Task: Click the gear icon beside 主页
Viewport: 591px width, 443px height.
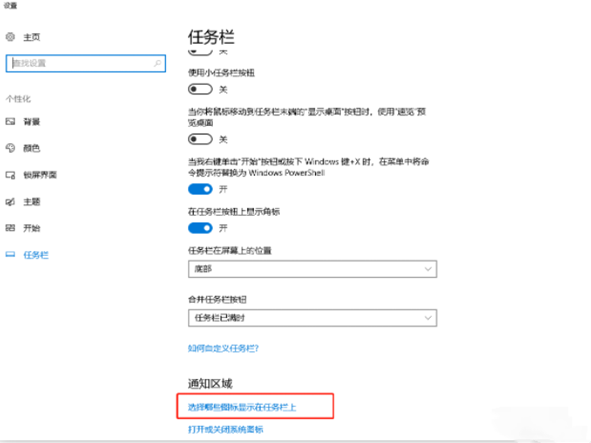Action: (x=10, y=37)
